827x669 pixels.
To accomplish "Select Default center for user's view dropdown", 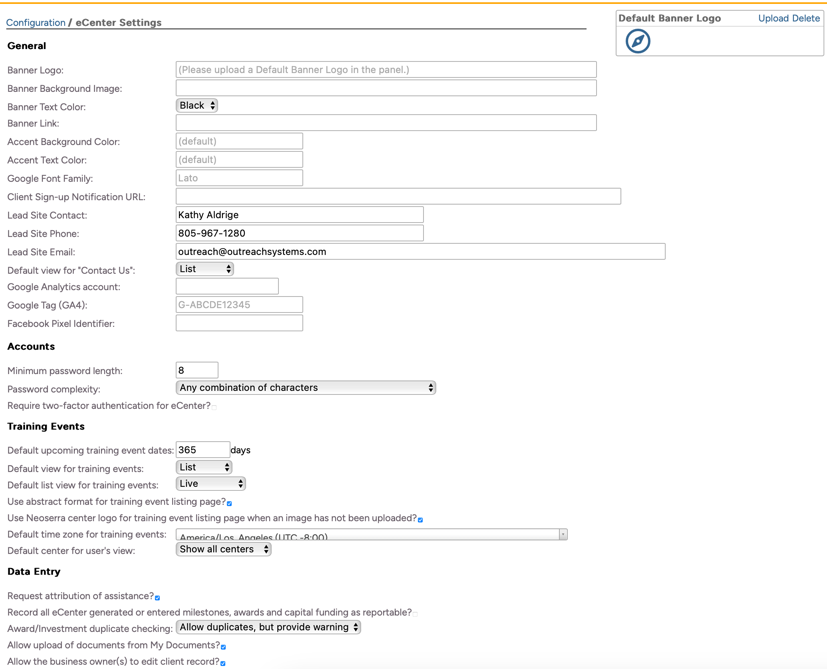I will coord(223,549).
